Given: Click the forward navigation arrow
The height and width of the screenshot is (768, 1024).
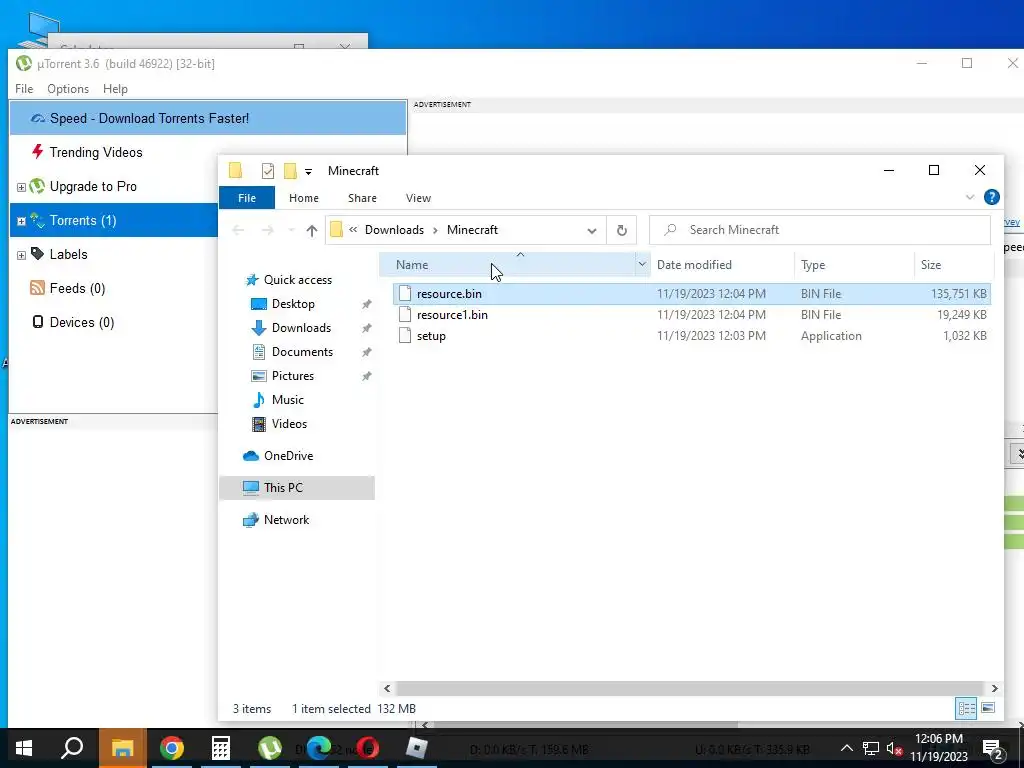Looking at the screenshot, I should tap(268, 230).
